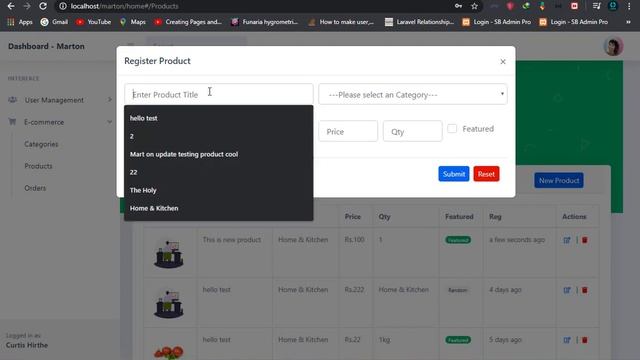Image resolution: width=640 pixels, height=360 pixels.
Task: Click the E-commerce cart icon
Action: tap(12, 122)
